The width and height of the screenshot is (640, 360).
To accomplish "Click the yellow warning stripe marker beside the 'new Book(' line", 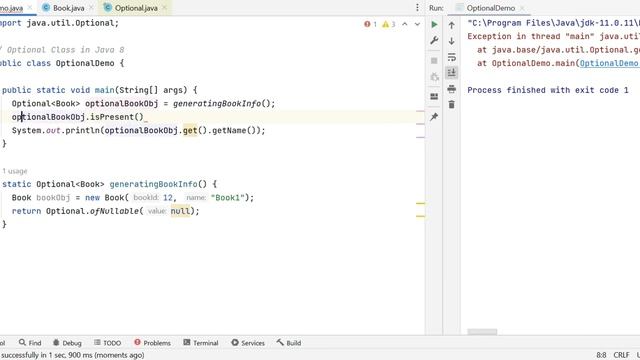I will coord(420,203).
